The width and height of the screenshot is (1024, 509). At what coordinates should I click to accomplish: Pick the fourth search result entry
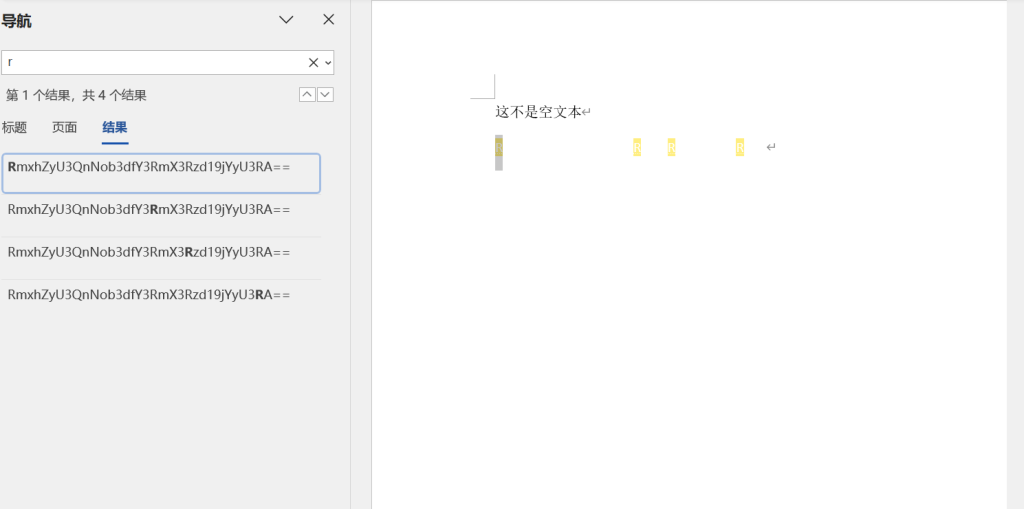point(160,294)
